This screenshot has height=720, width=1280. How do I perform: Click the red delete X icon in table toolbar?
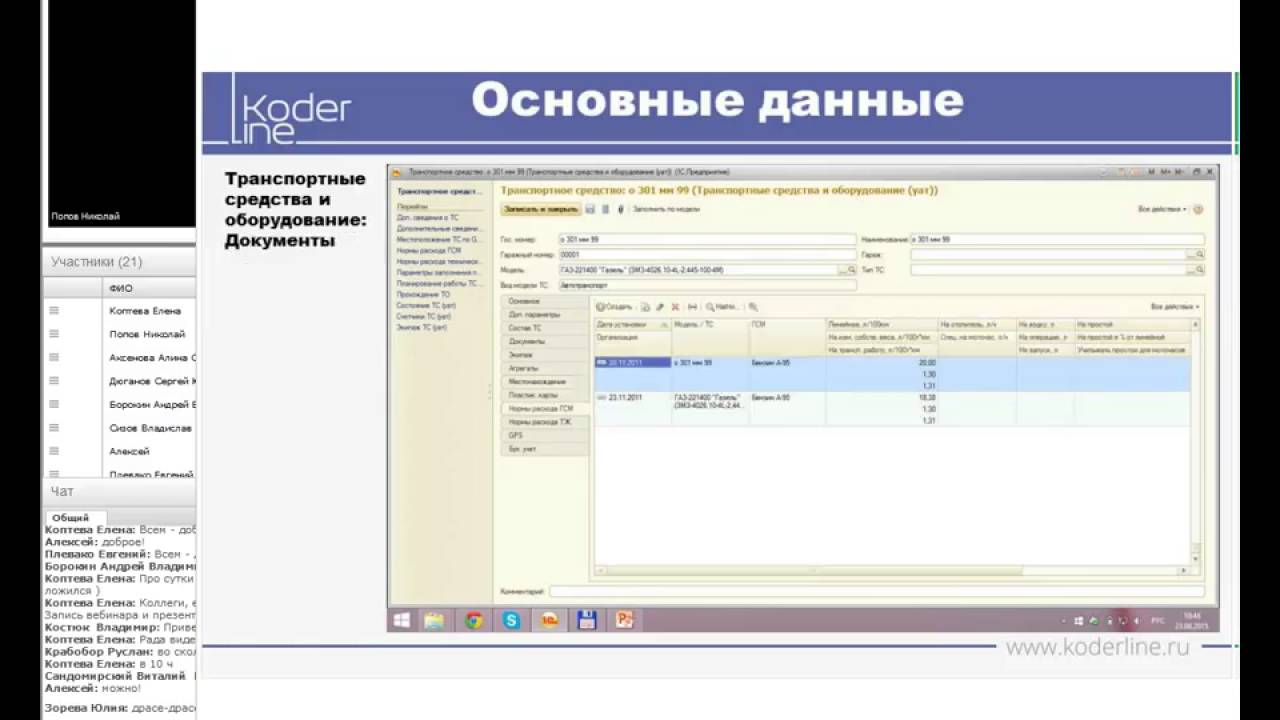pyautogui.click(x=675, y=307)
